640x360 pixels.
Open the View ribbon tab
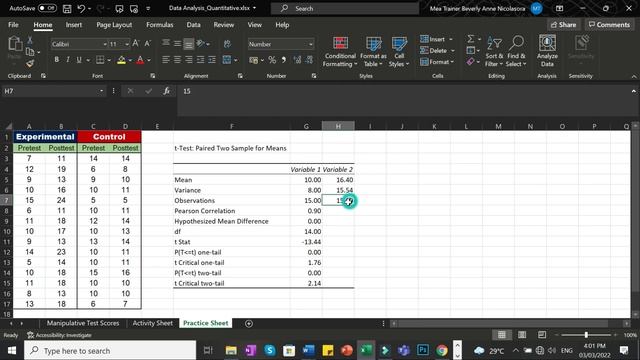255,25
